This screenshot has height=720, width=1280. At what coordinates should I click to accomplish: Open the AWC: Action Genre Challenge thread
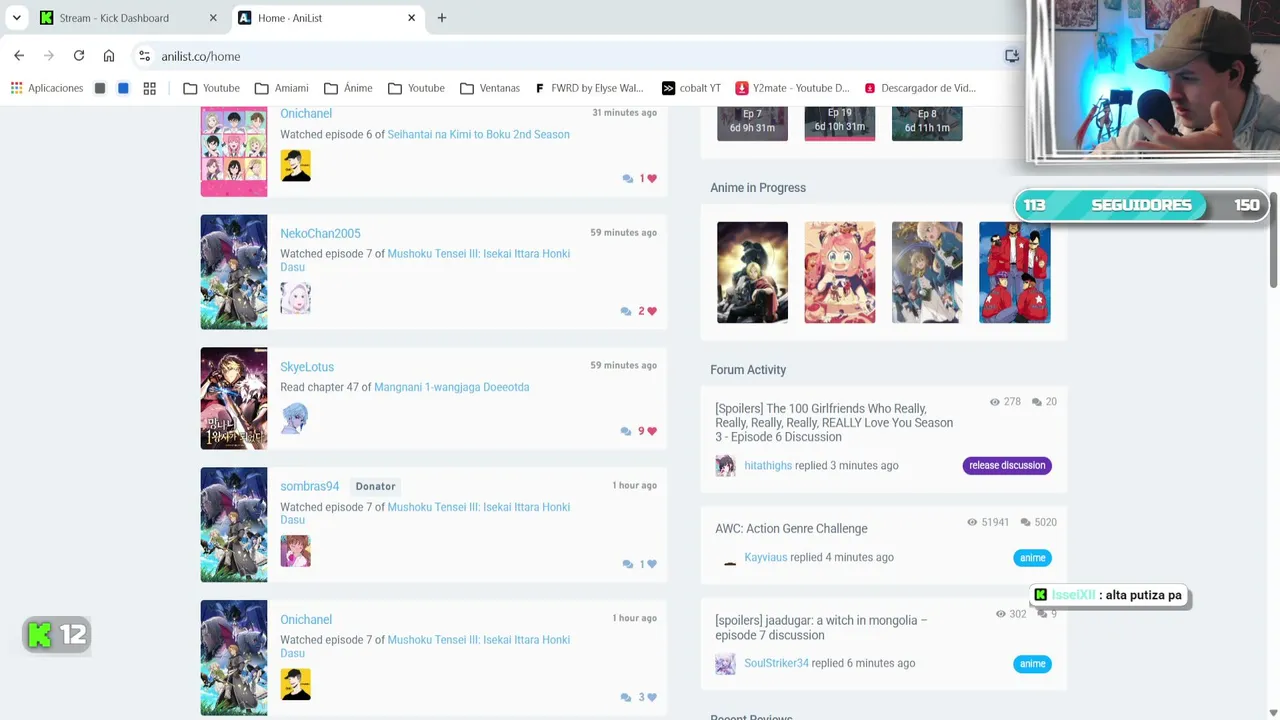(x=791, y=528)
